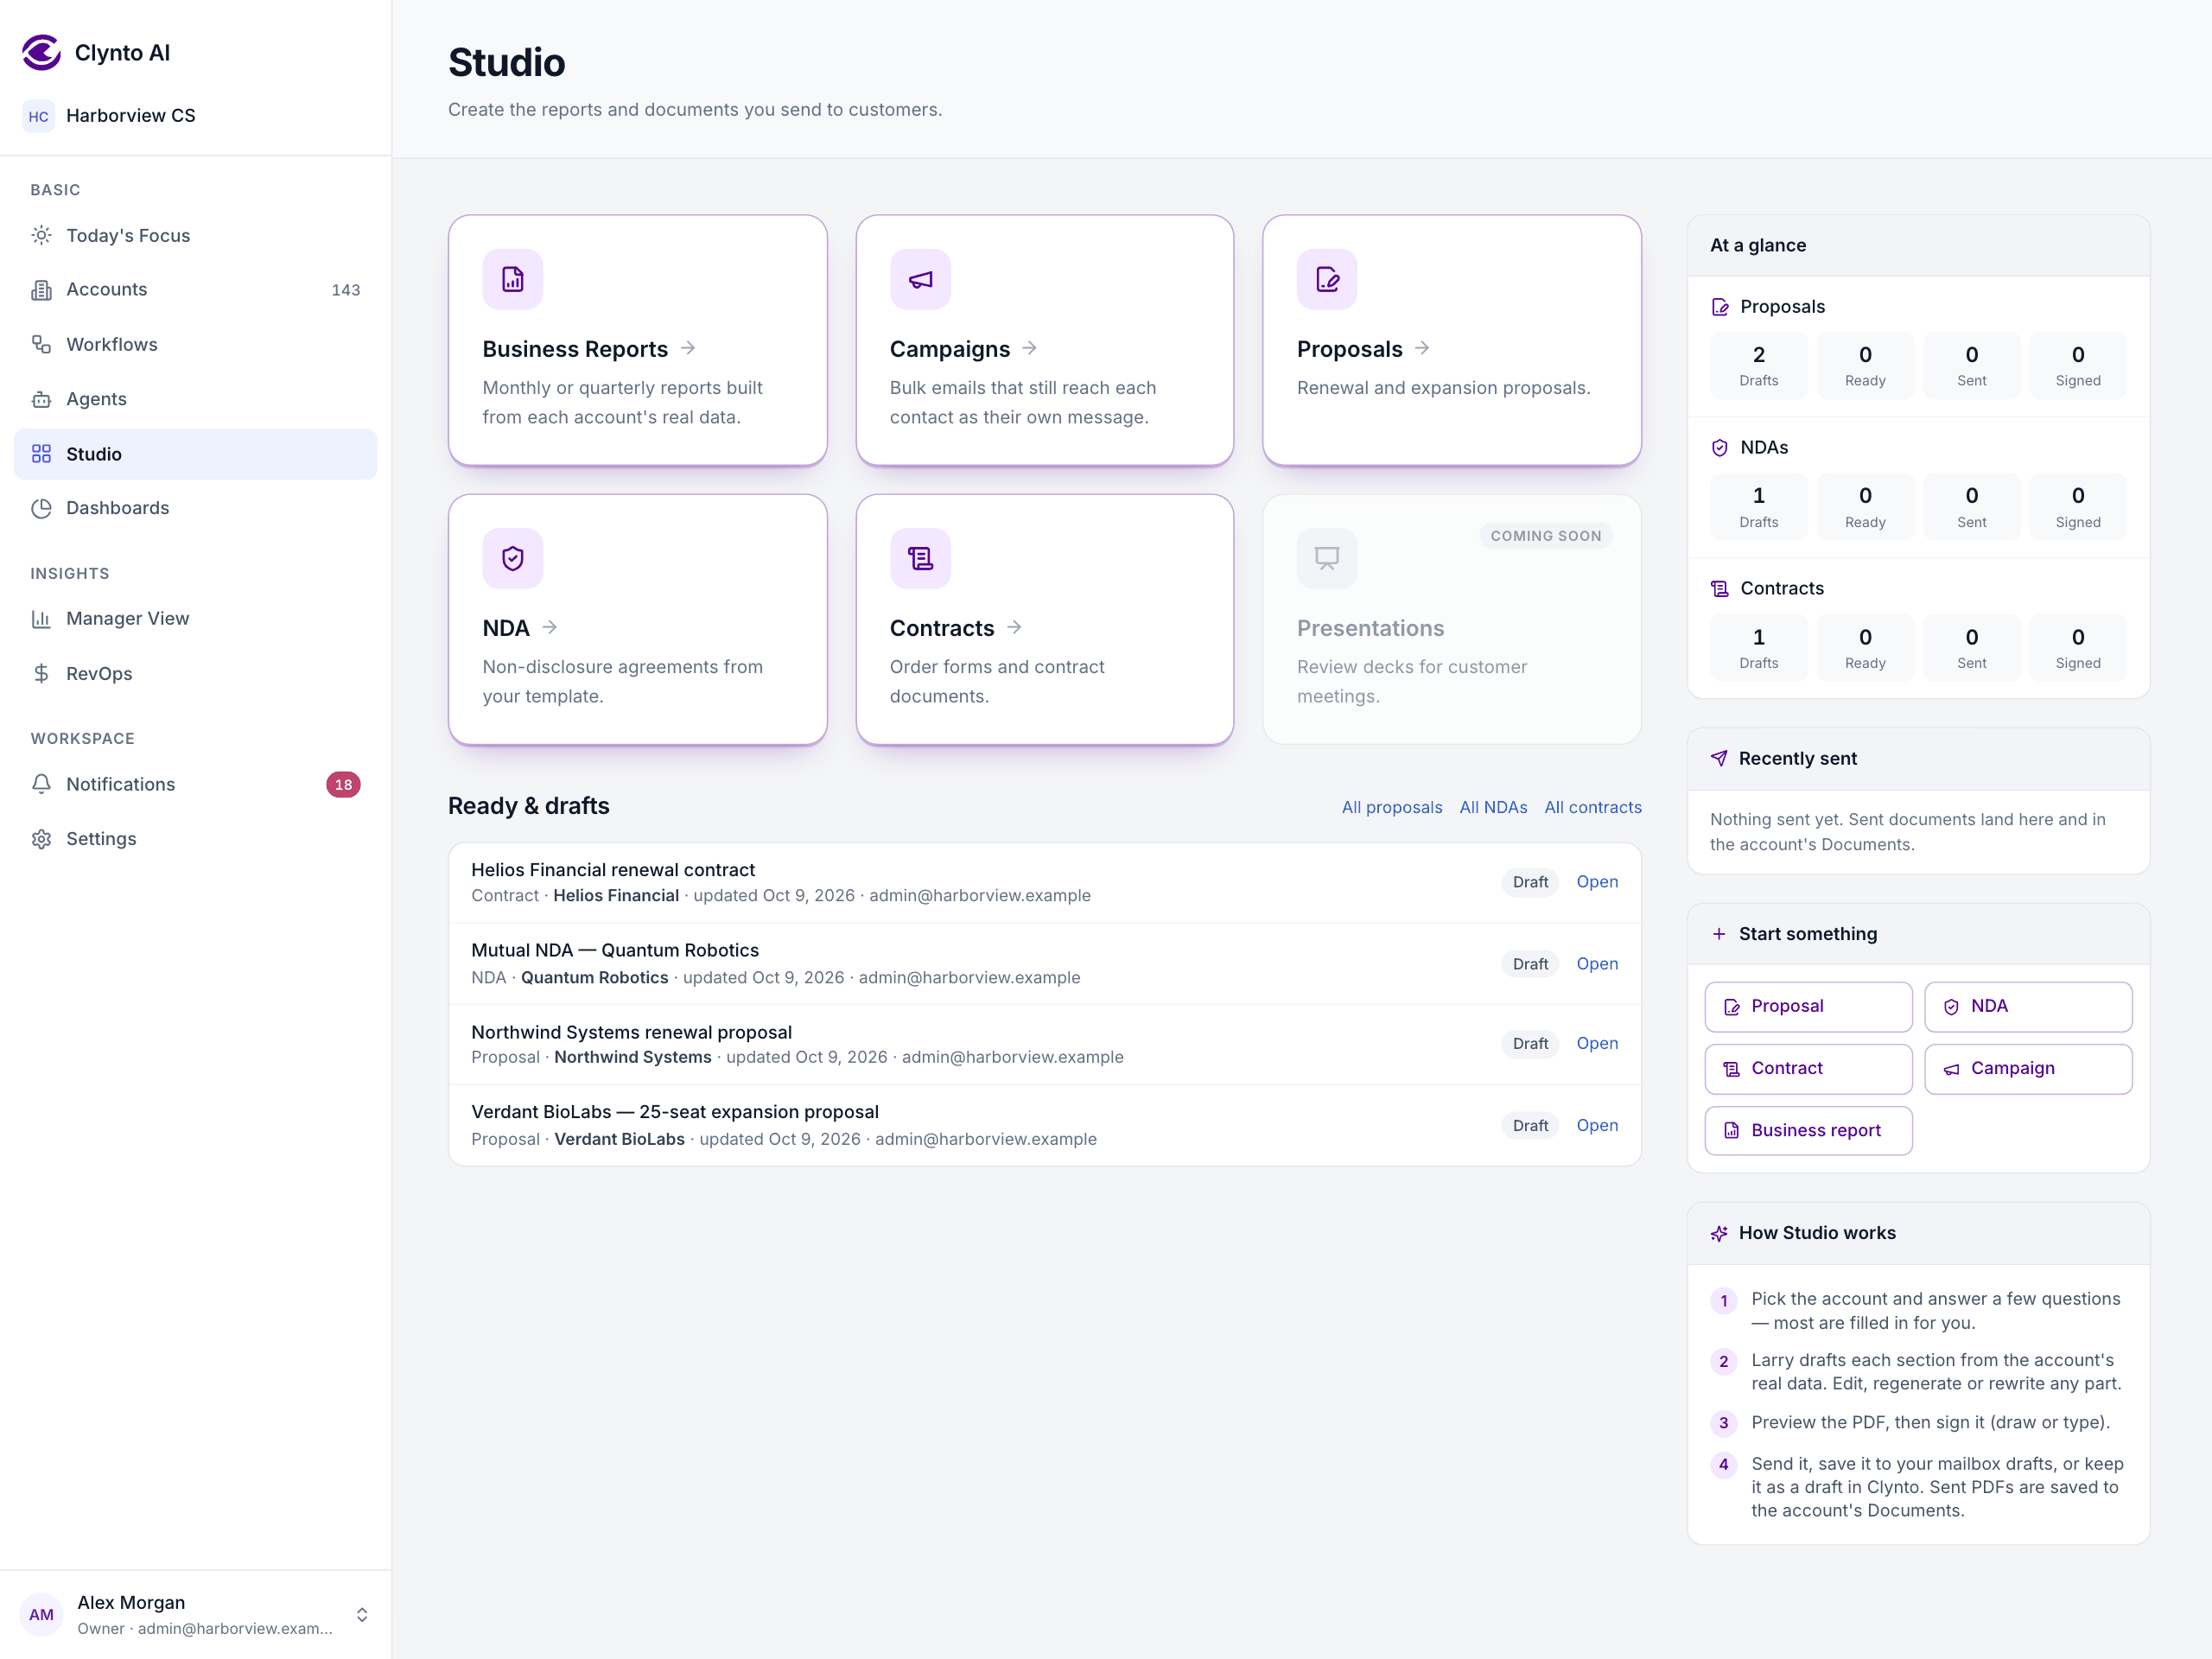Viewport: 2212px width, 1659px height.
Task: Open the Verdant BioLabs expansion proposal
Action: (x=1597, y=1125)
